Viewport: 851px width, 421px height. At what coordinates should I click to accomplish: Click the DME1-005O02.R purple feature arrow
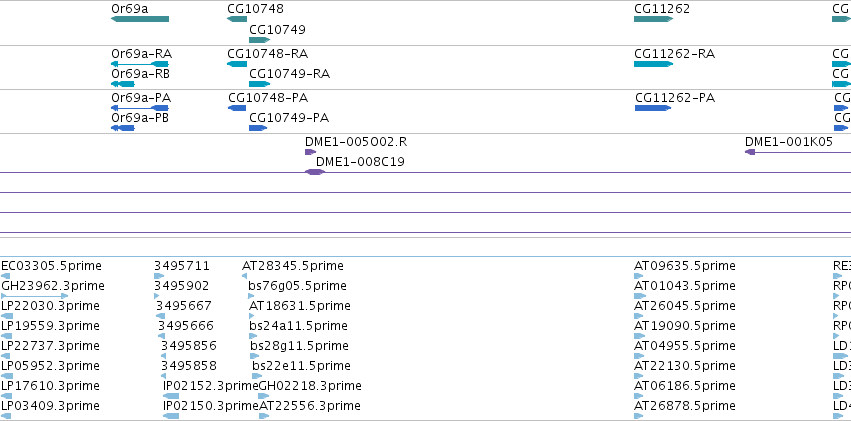point(310,152)
